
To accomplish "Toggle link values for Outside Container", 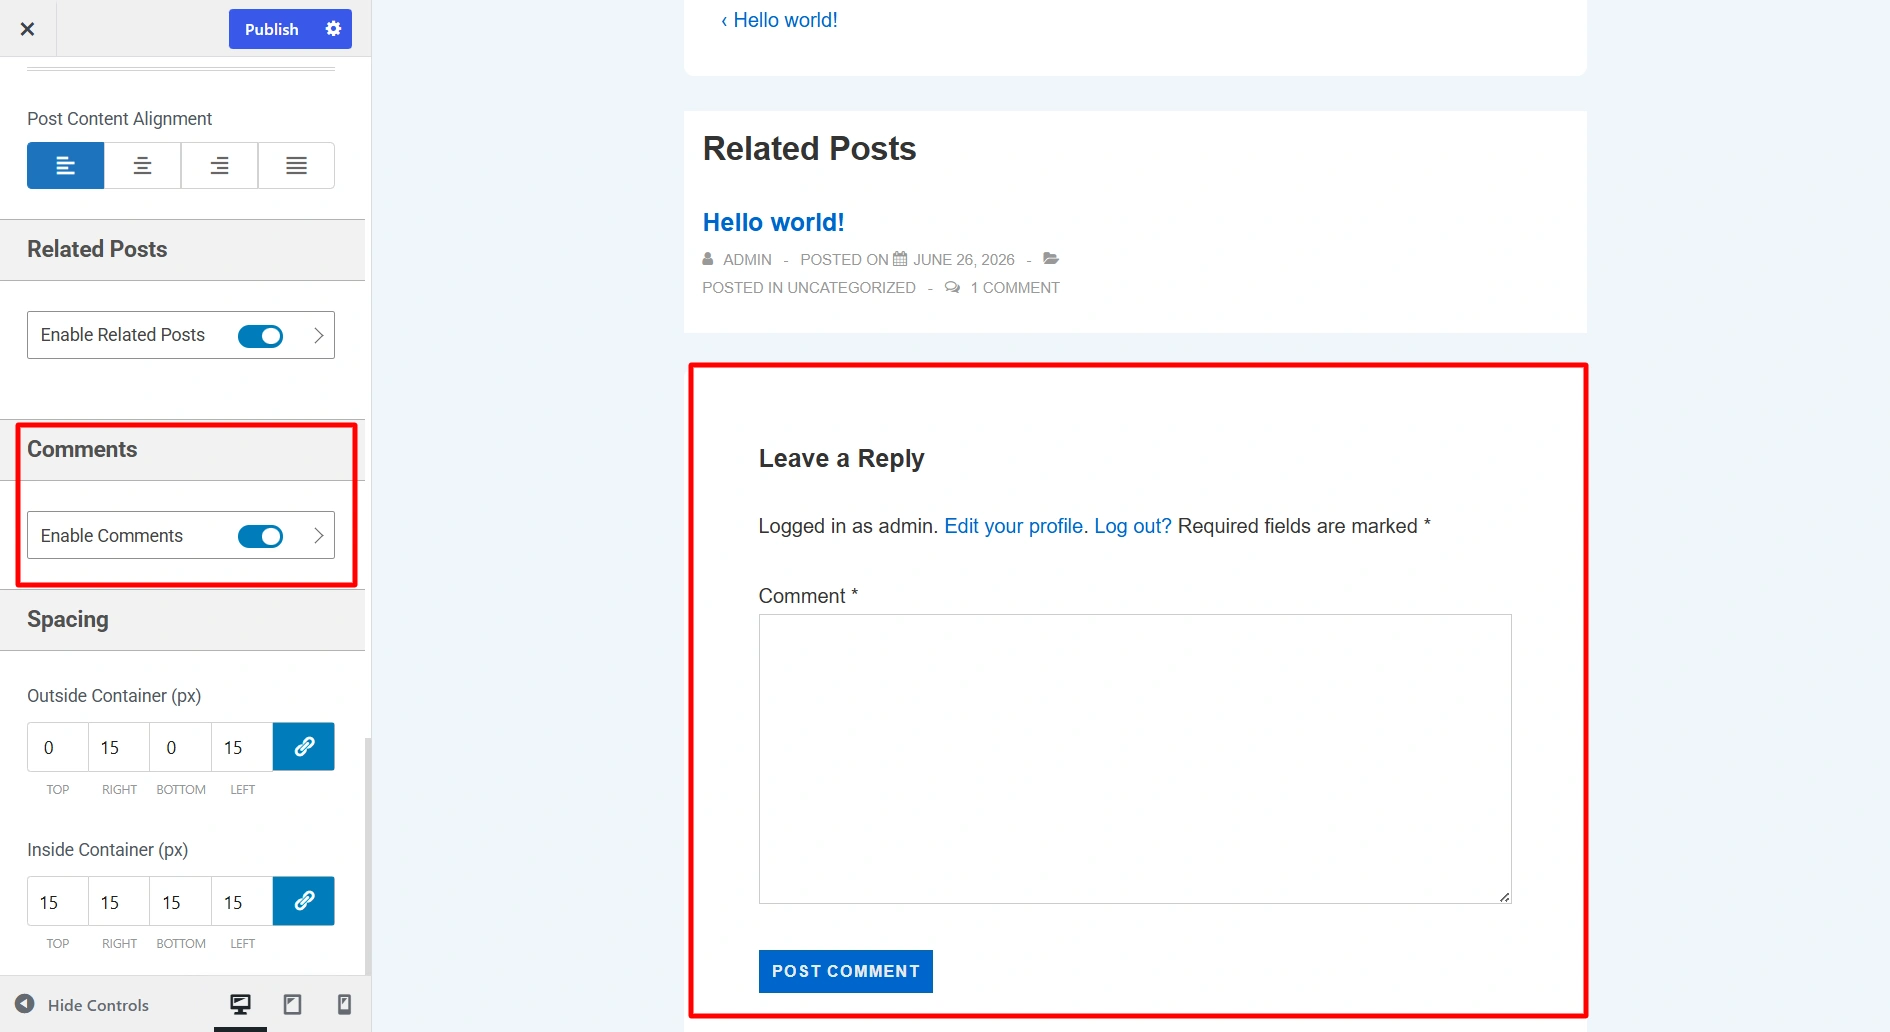I will tap(304, 747).
